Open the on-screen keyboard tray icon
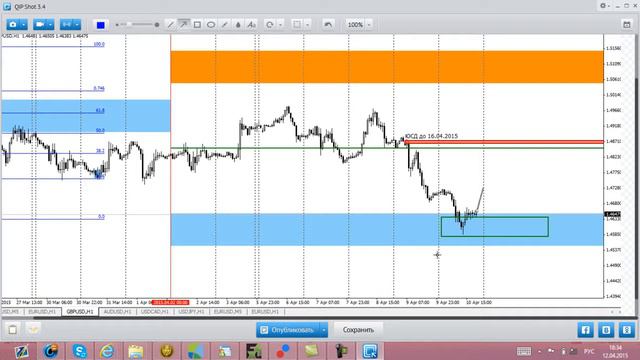 click(524, 351)
